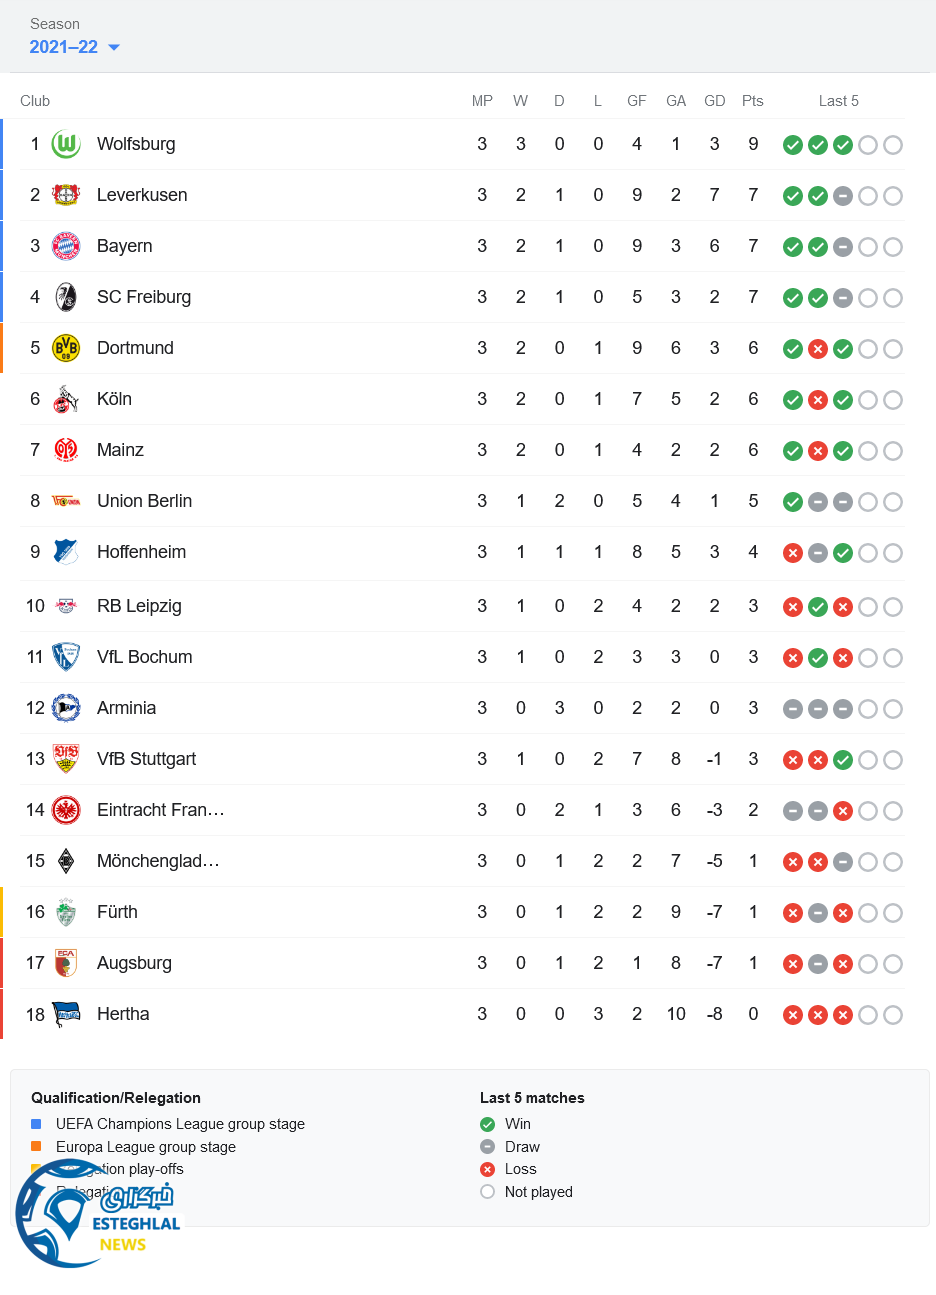
Task: Click the Mainz club crest
Action: click(x=66, y=450)
